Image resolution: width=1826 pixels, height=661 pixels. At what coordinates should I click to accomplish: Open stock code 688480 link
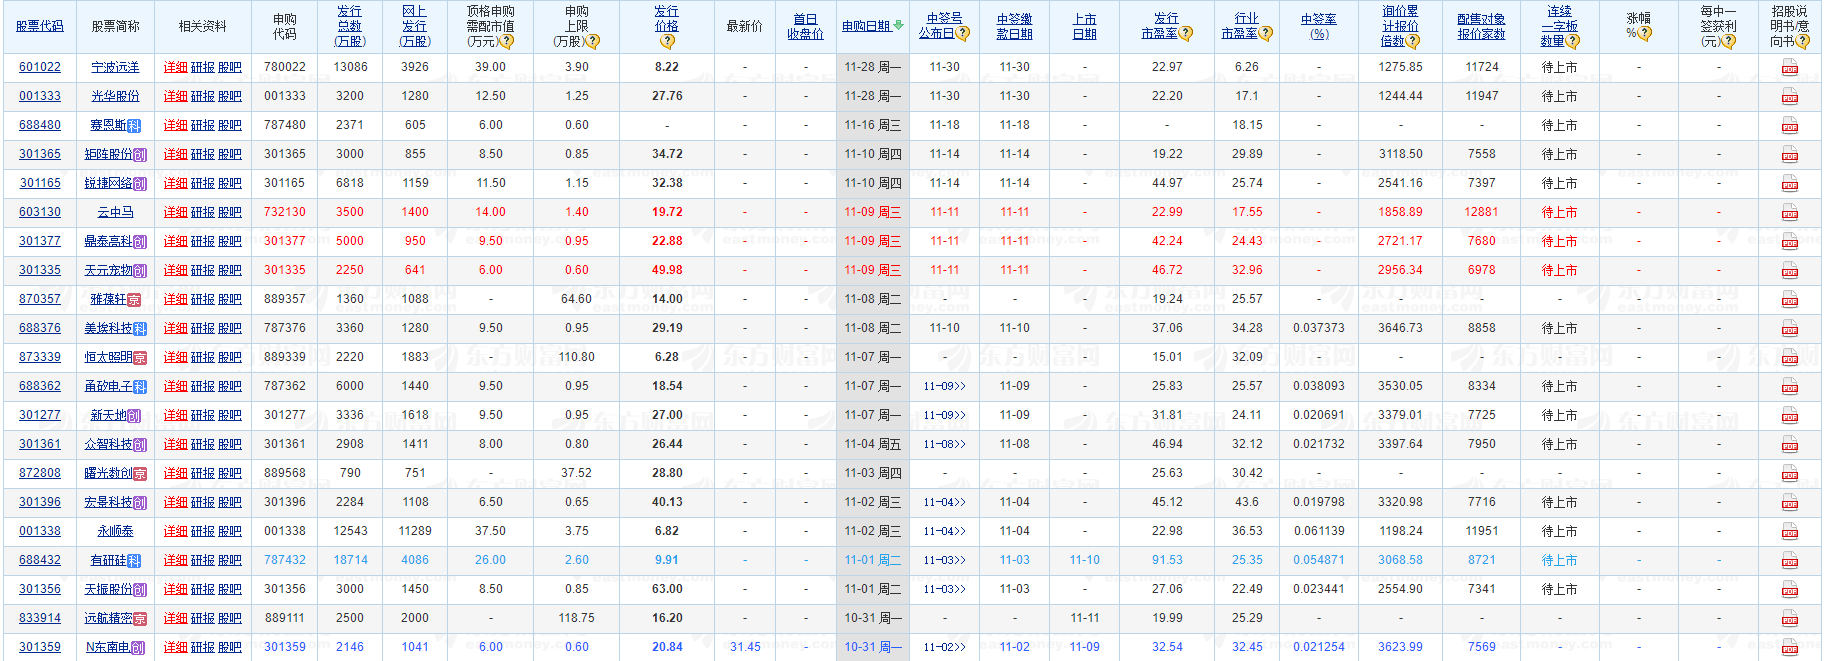pos(40,125)
